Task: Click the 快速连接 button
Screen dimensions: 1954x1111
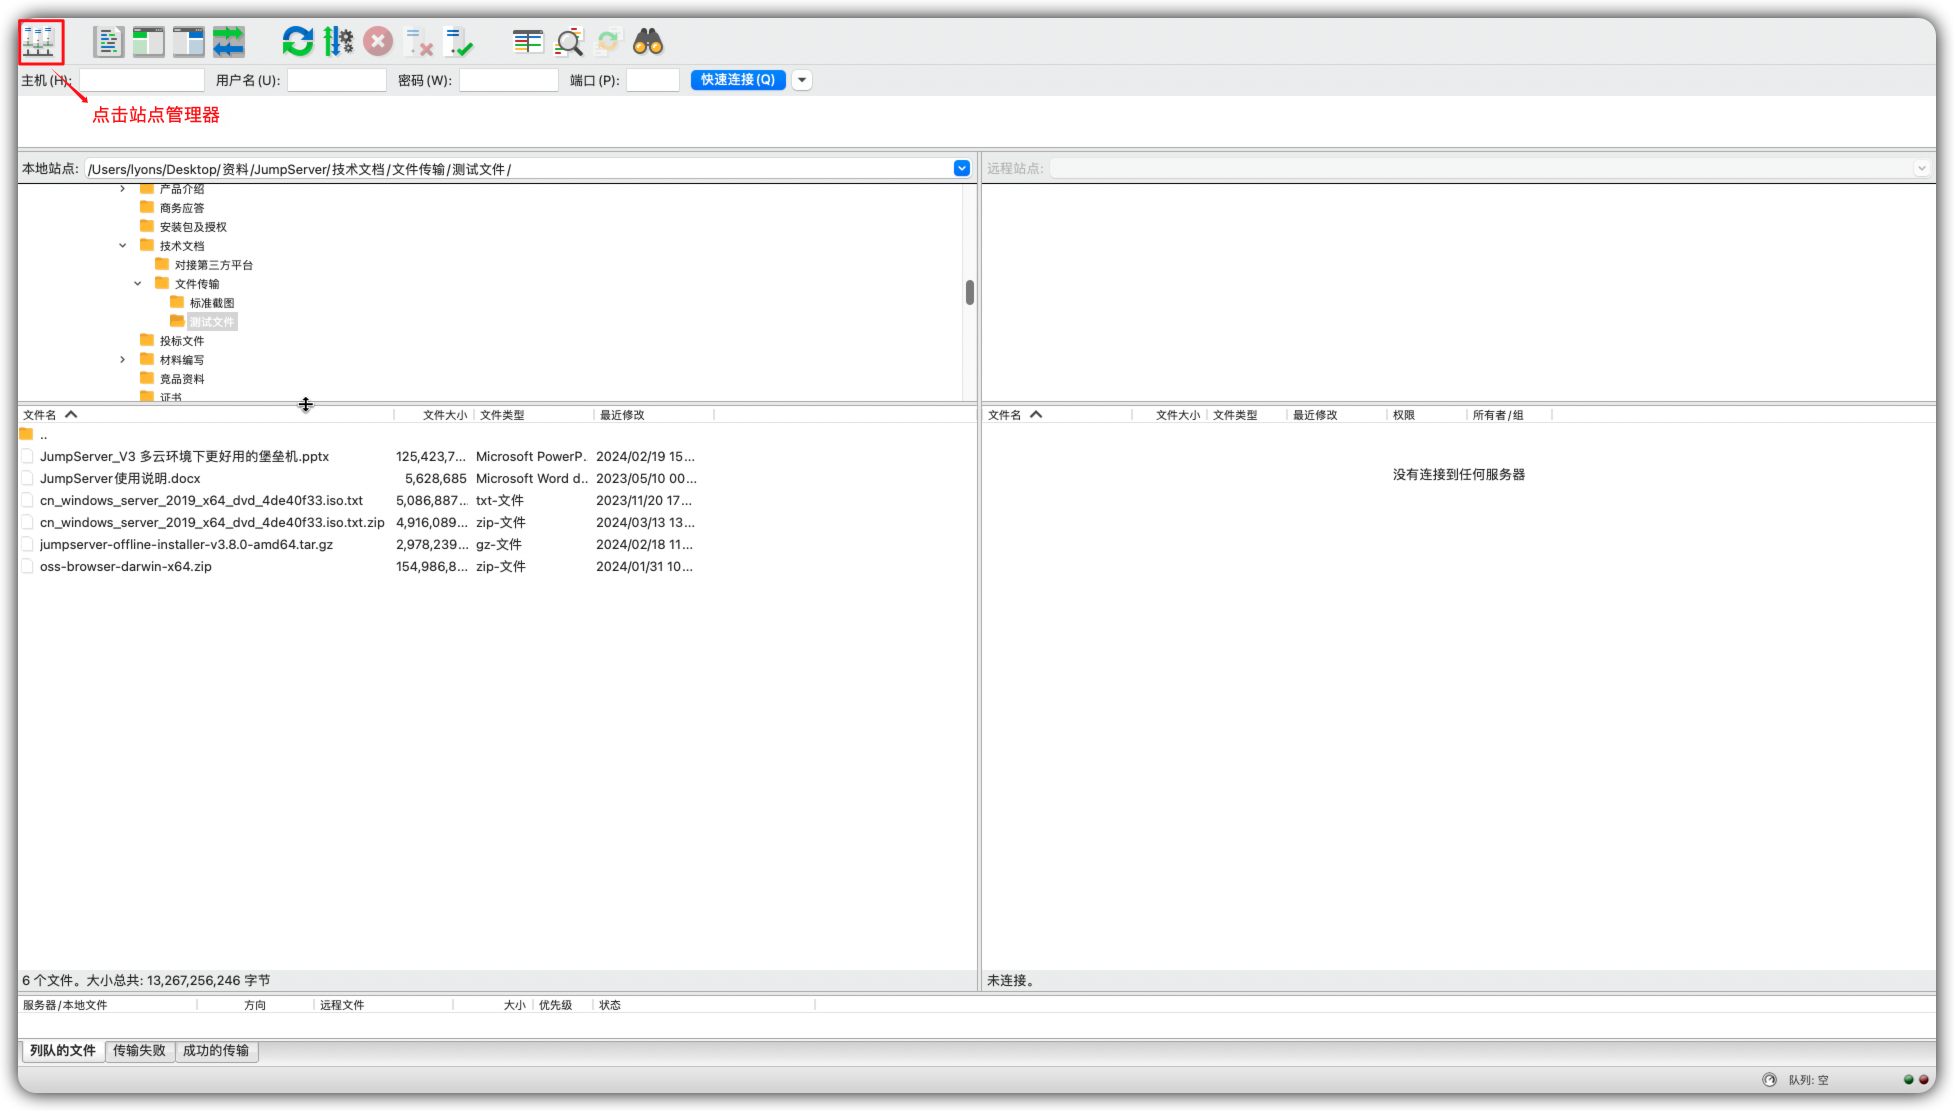Action: point(738,80)
